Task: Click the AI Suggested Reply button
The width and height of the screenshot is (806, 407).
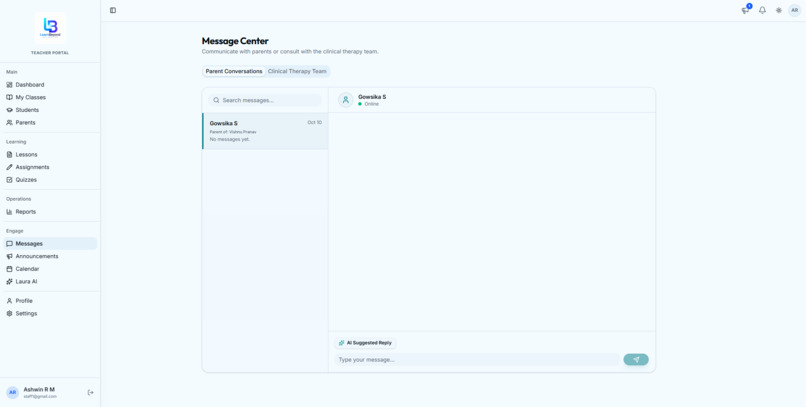Action: coord(365,343)
